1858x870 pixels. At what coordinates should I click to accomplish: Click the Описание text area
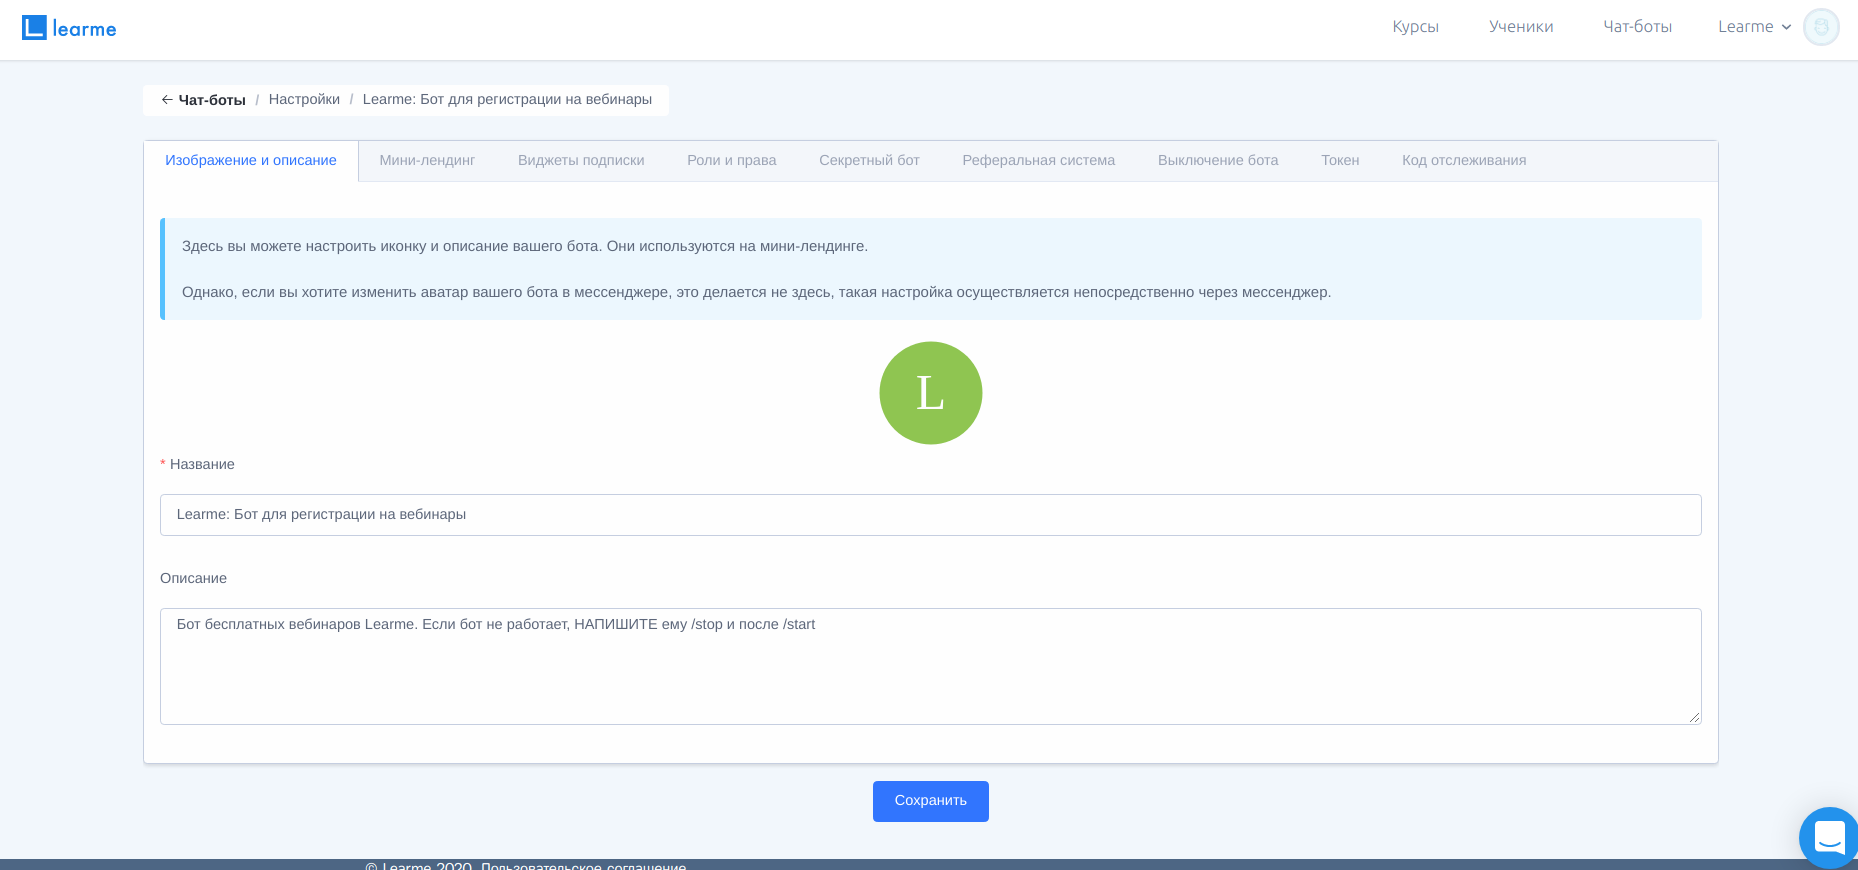point(930,666)
